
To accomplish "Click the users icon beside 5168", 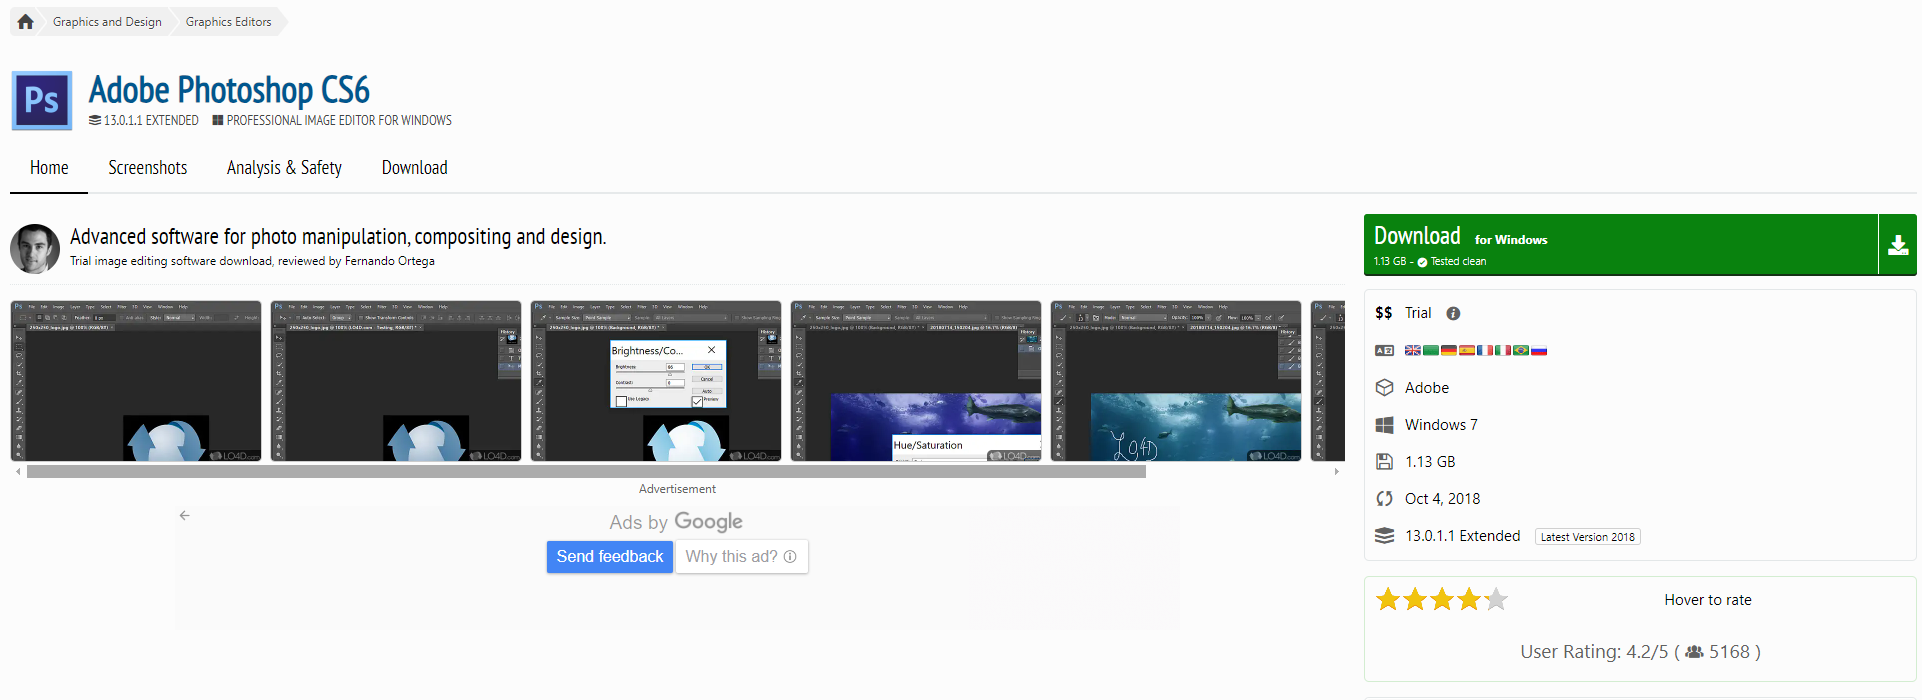I will tap(1694, 652).
